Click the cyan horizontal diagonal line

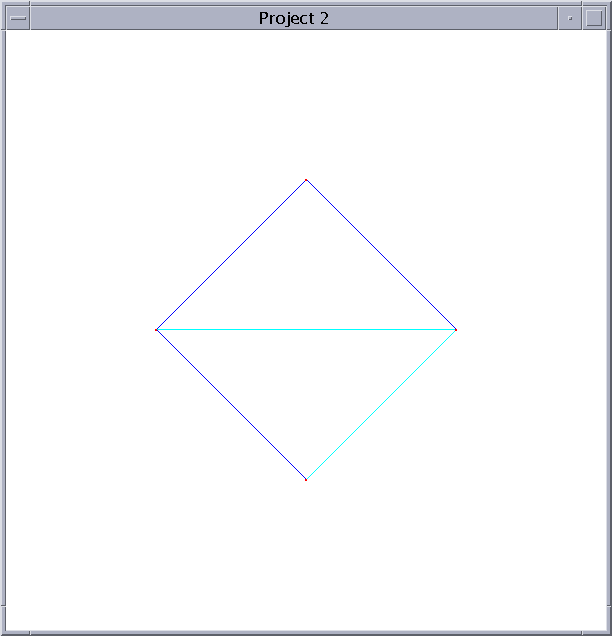click(306, 330)
